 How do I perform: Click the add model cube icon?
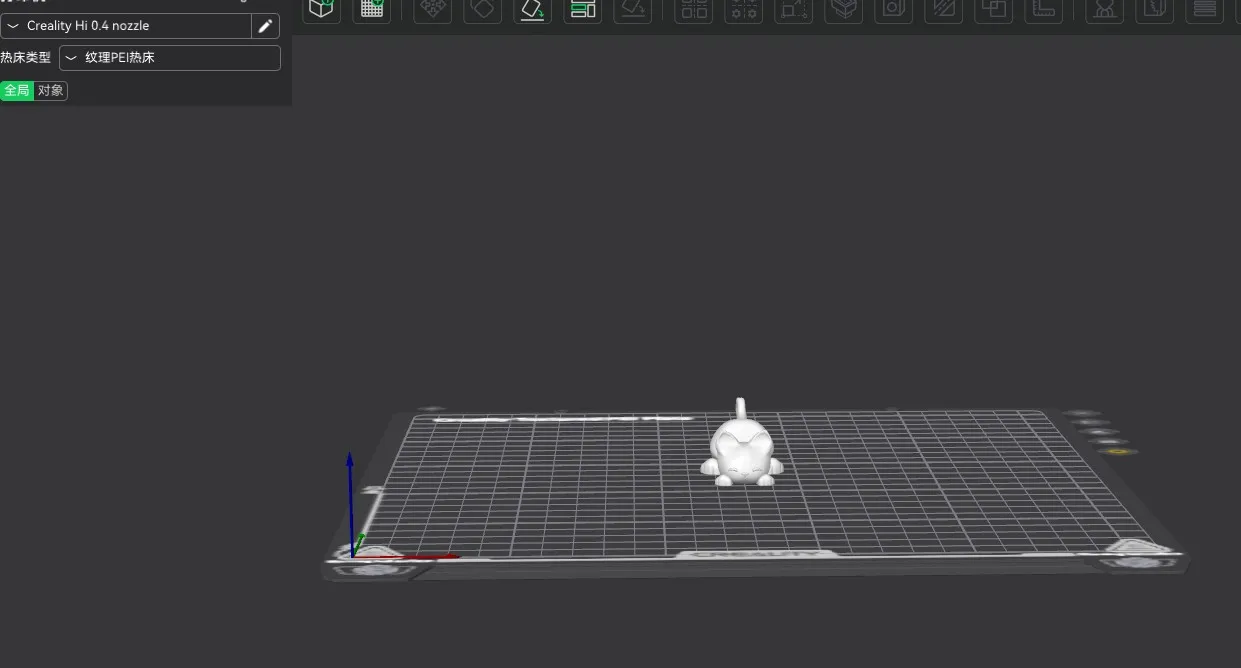(x=321, y=9)
